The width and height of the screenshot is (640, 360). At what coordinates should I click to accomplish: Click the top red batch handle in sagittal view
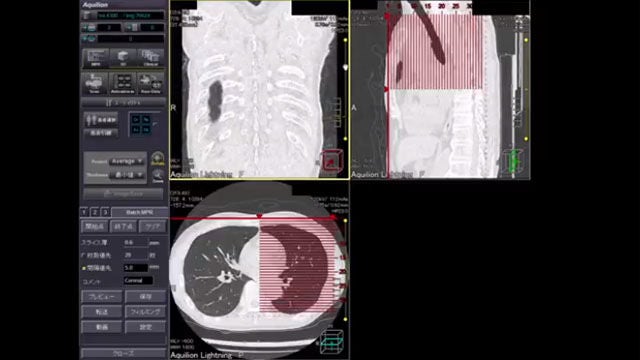point(387,17)
